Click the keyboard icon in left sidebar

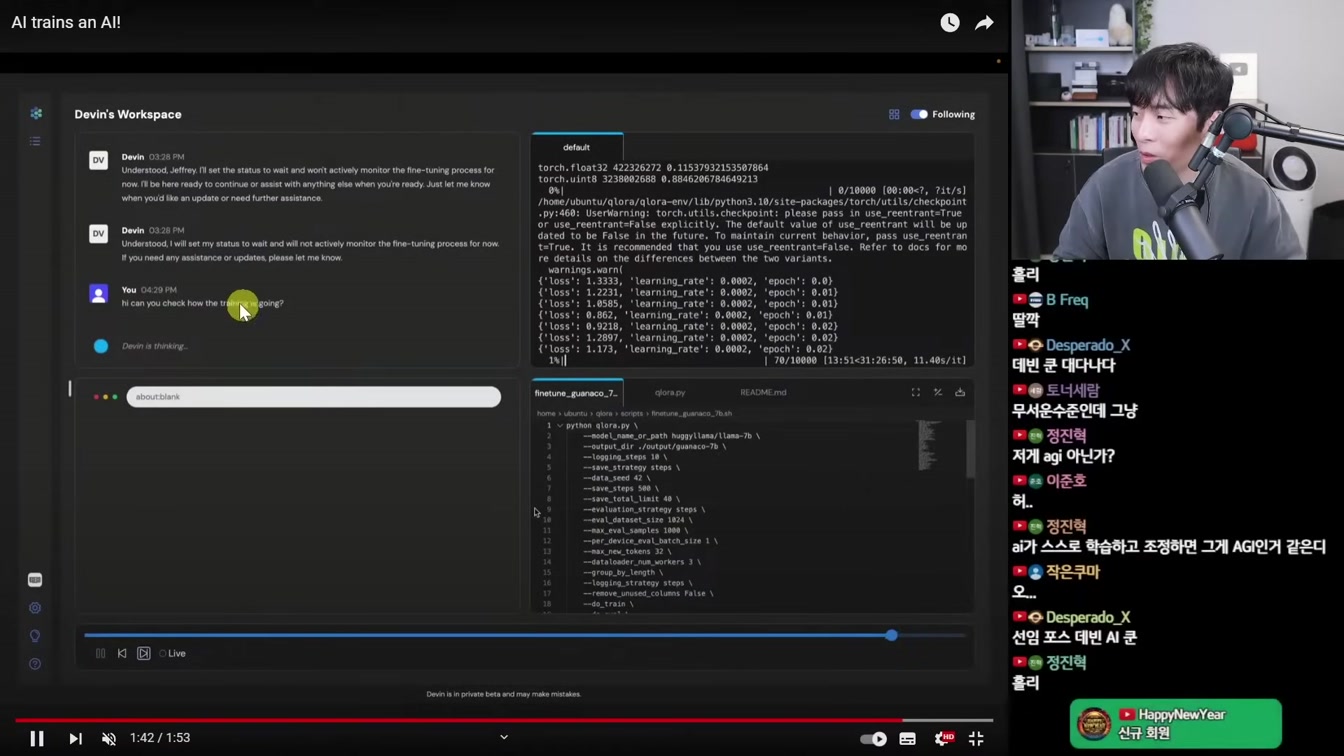(35, 580)
